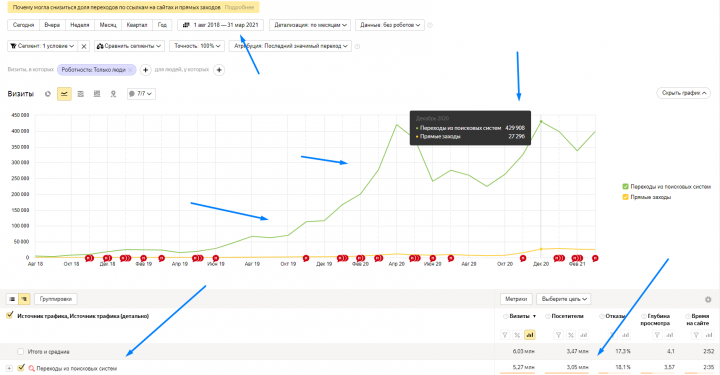Select the 'Год' period tab
The height and width of the screenshot is (375, 720).
click(162, 25)
